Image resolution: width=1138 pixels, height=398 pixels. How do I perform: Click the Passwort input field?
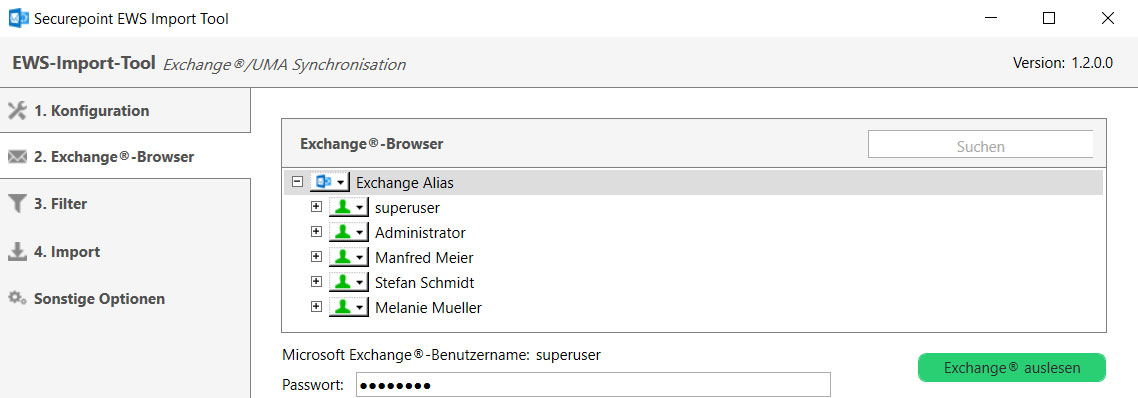click(593, 385)
